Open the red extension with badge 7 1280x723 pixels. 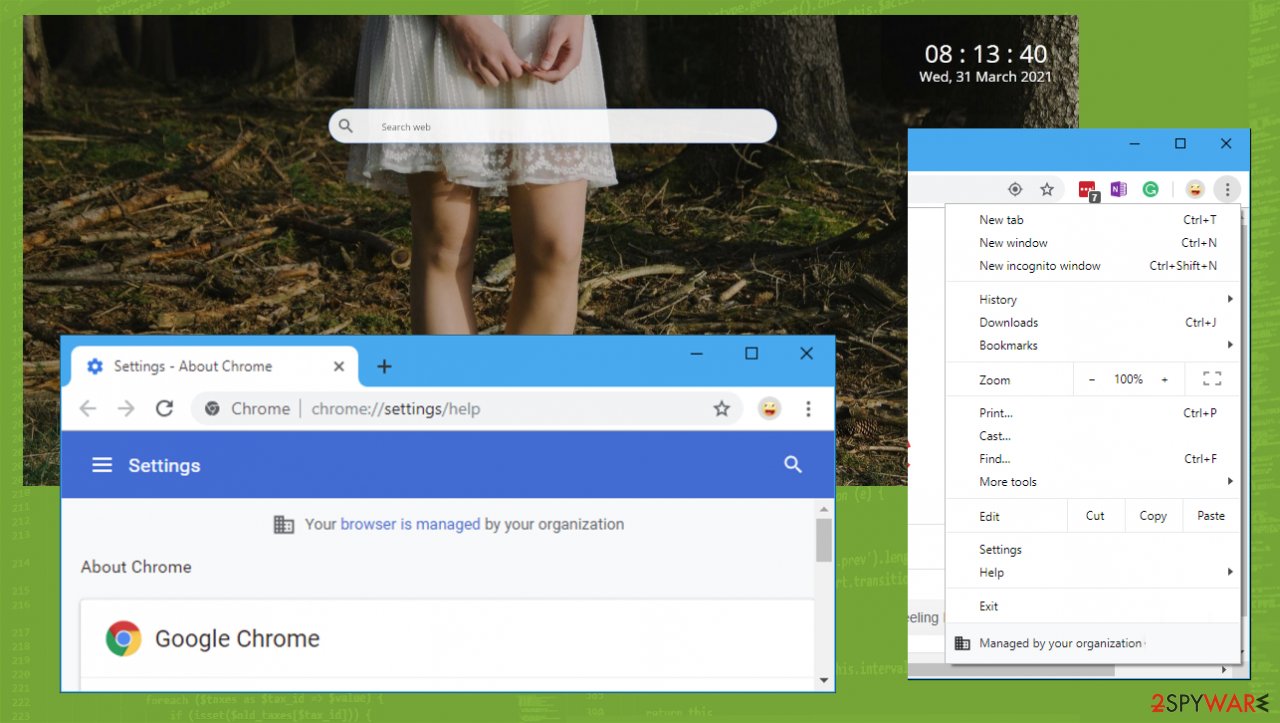click(x=1088, y=190)
